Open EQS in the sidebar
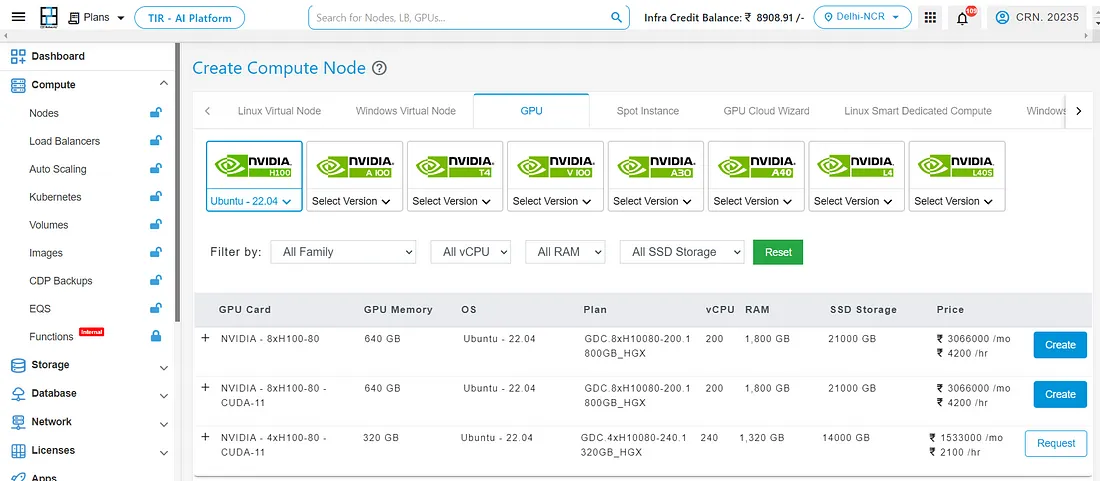The image size is (1100, 481). coord(40,309)
